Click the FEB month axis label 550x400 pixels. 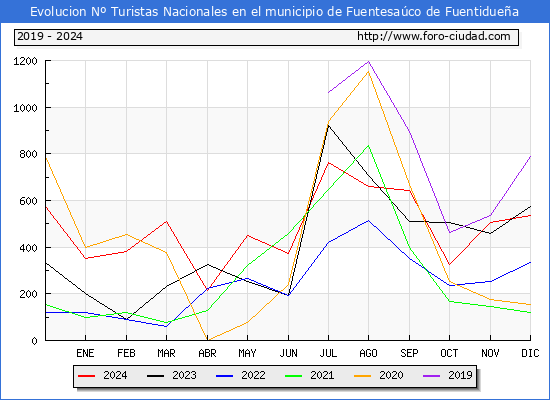tap(126, 353)
